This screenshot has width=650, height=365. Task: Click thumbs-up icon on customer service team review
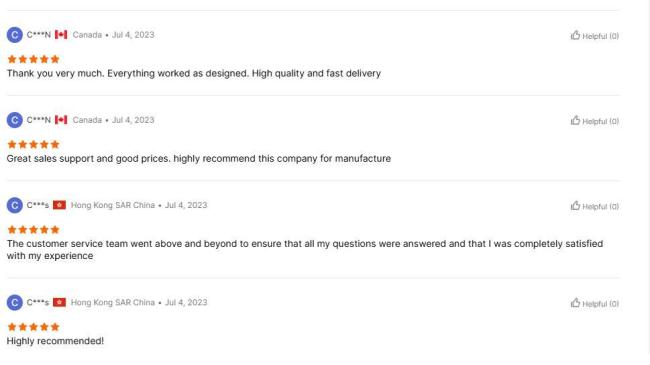pyautogui.click(x=575, y=206)
